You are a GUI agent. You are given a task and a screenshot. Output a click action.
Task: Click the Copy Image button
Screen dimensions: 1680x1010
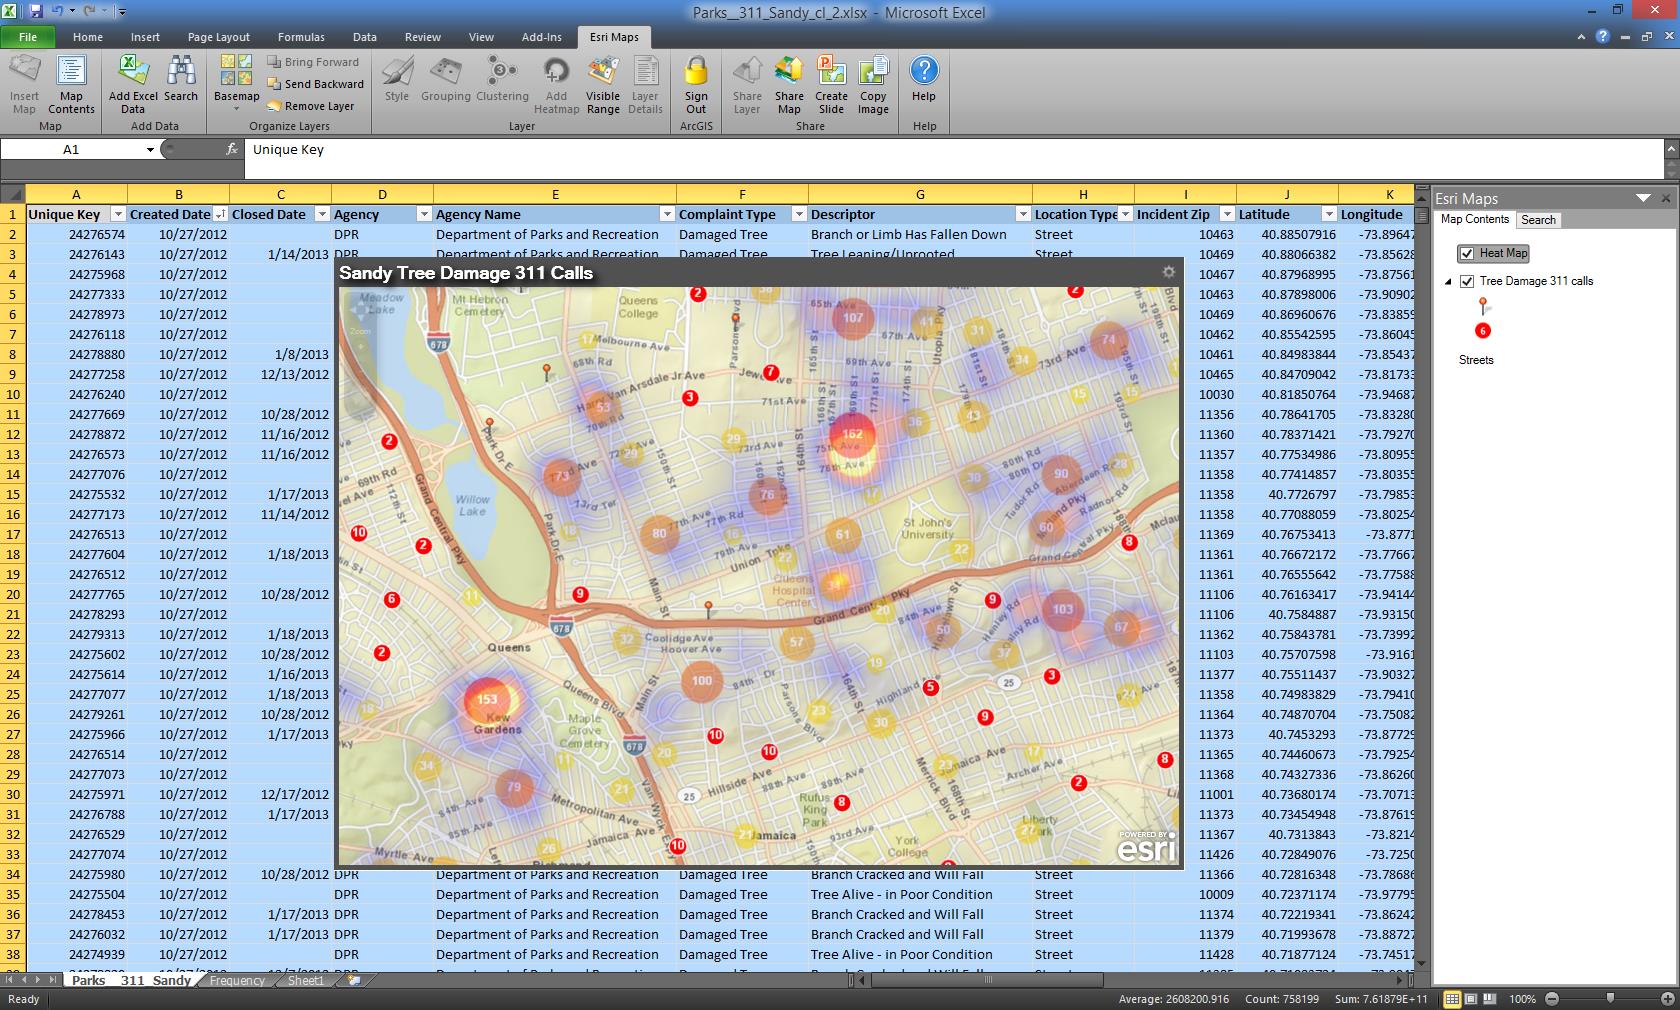[x=873, y=85]
